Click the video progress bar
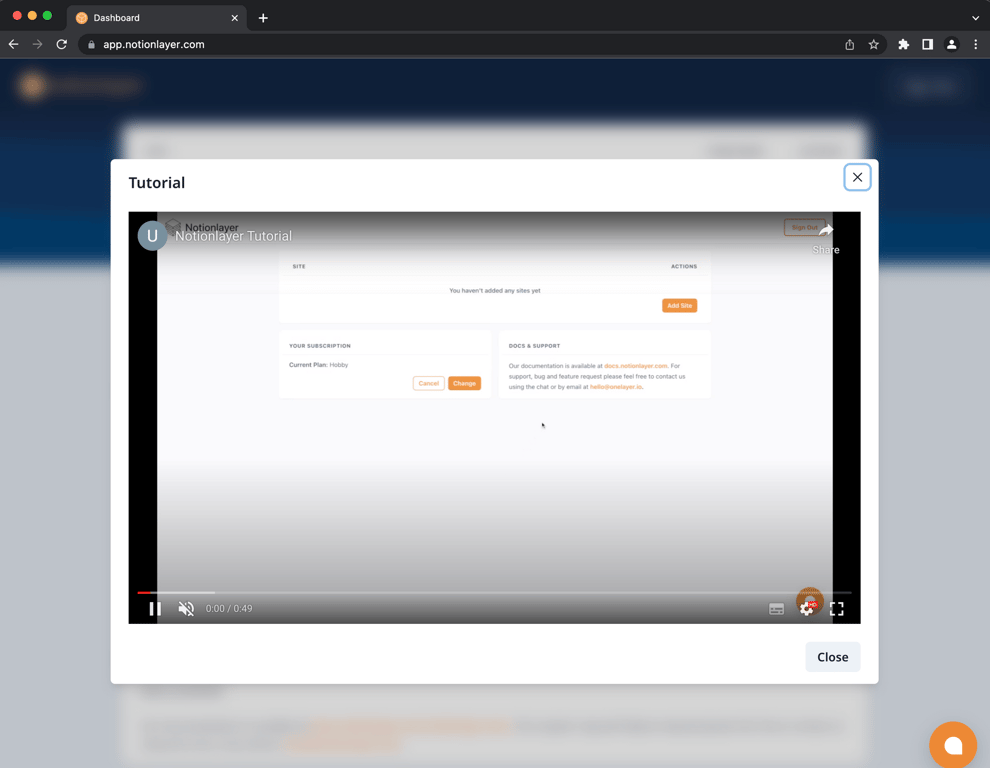990x768 pixels. click(x=494, y=592)
